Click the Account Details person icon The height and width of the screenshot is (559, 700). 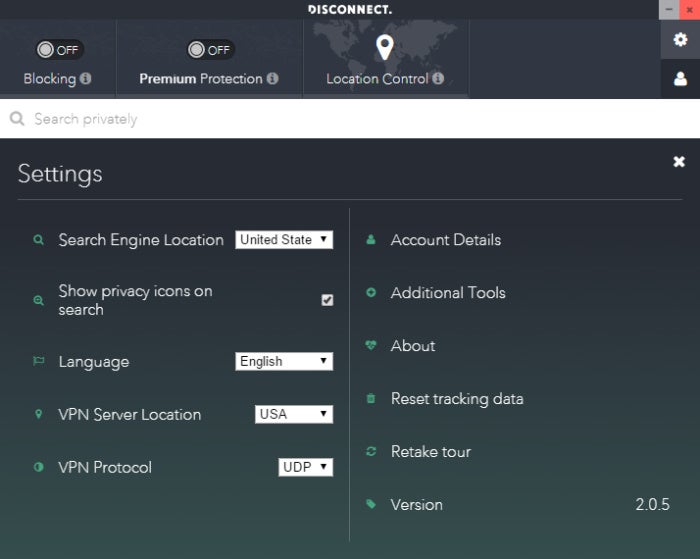point(371,240)
